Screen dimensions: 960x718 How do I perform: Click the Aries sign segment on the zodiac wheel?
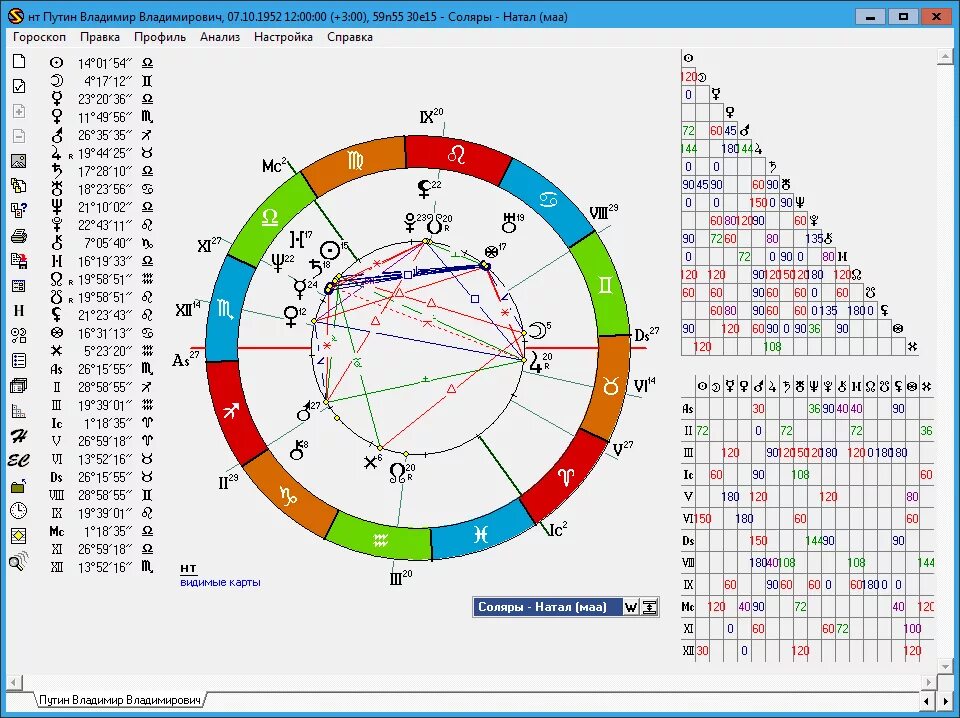pos(564,476)
